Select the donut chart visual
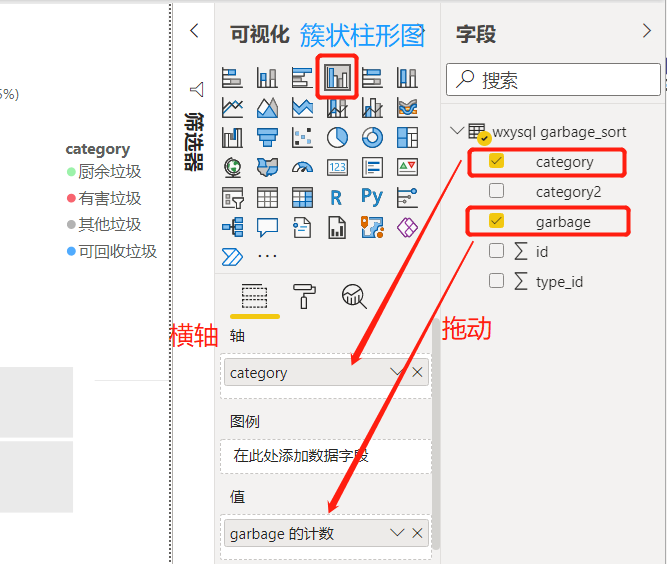This screenshot has height=564, width=667. pos(372,137)
